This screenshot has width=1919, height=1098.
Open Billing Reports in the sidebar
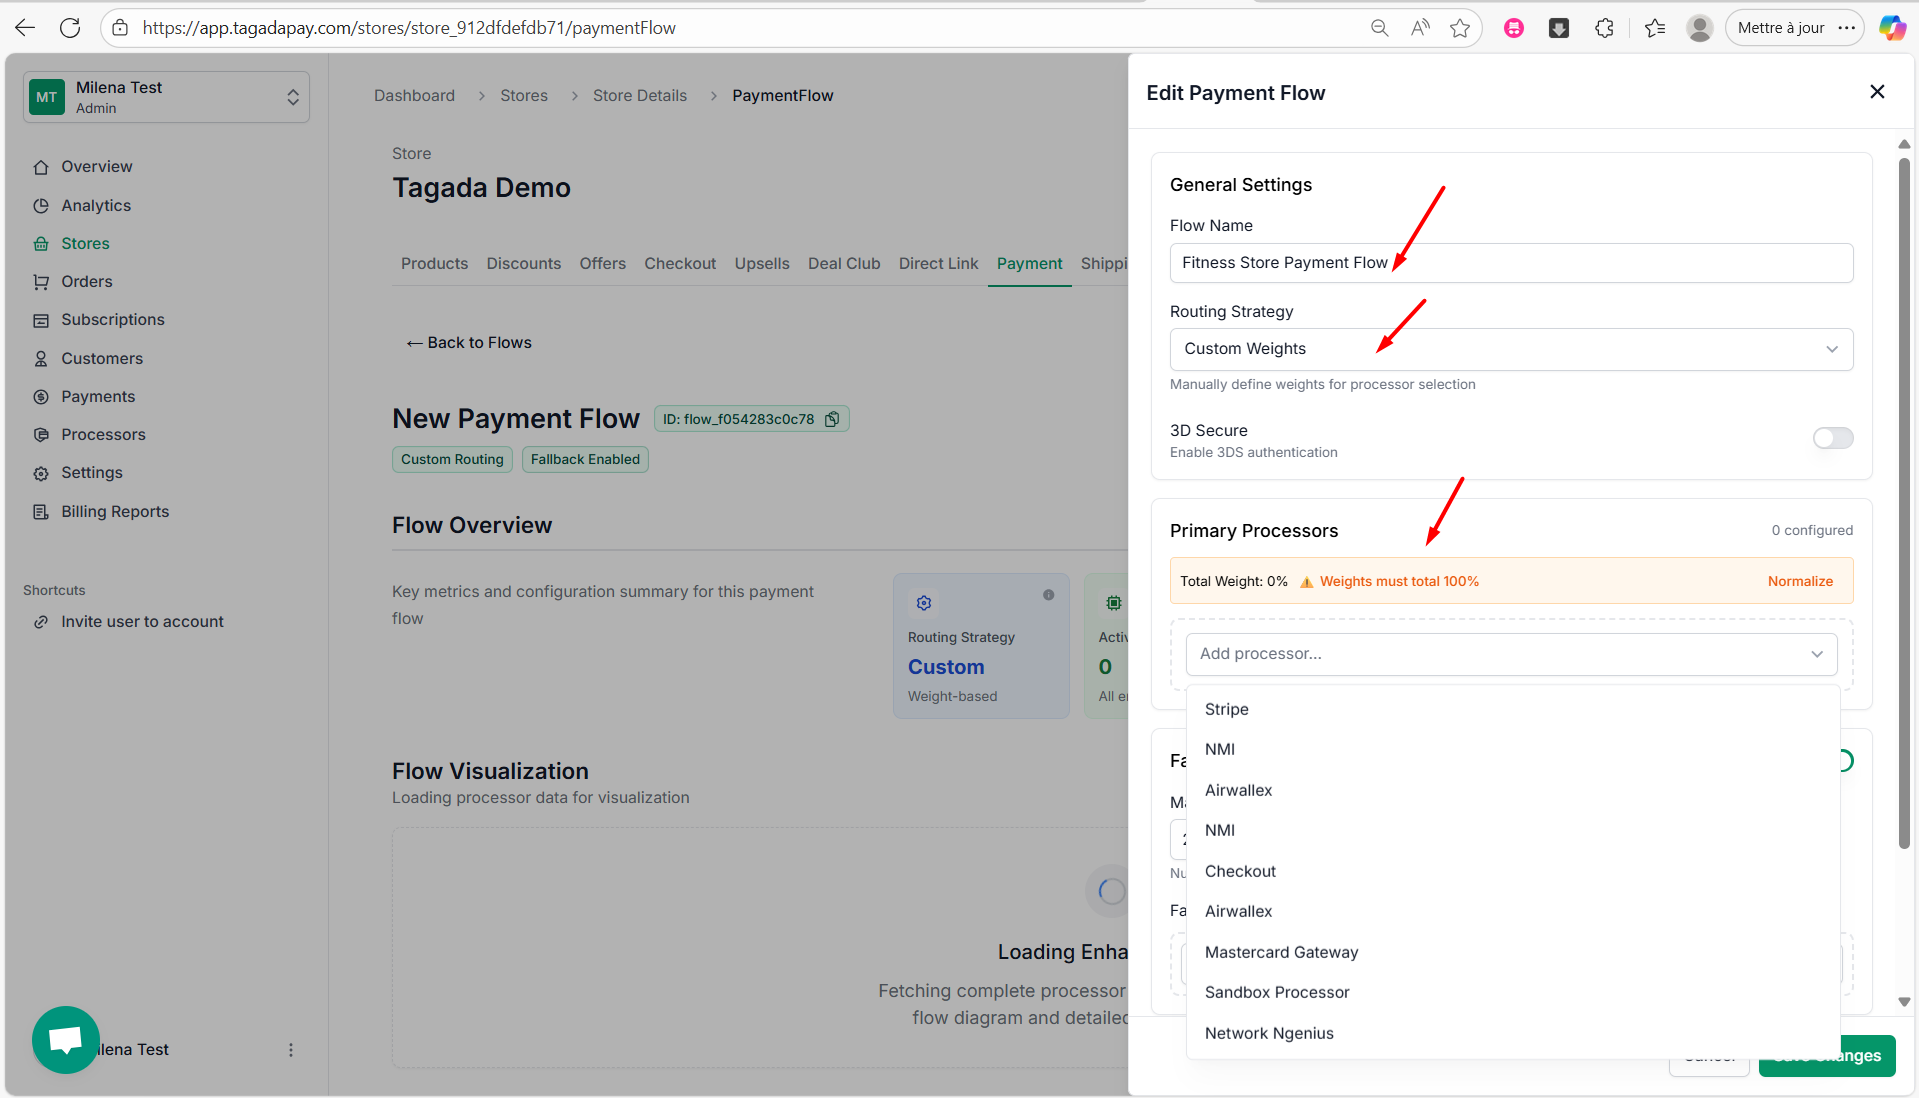click(115, 511)
